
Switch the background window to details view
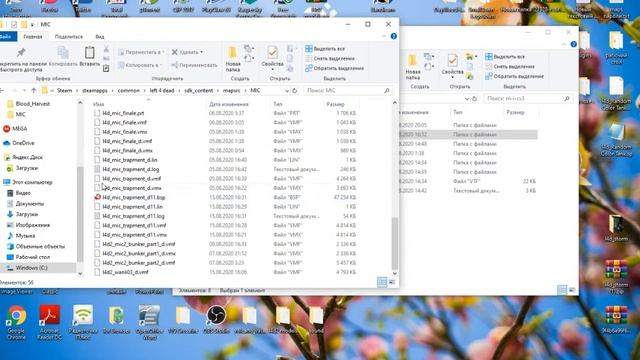(562, 290)
